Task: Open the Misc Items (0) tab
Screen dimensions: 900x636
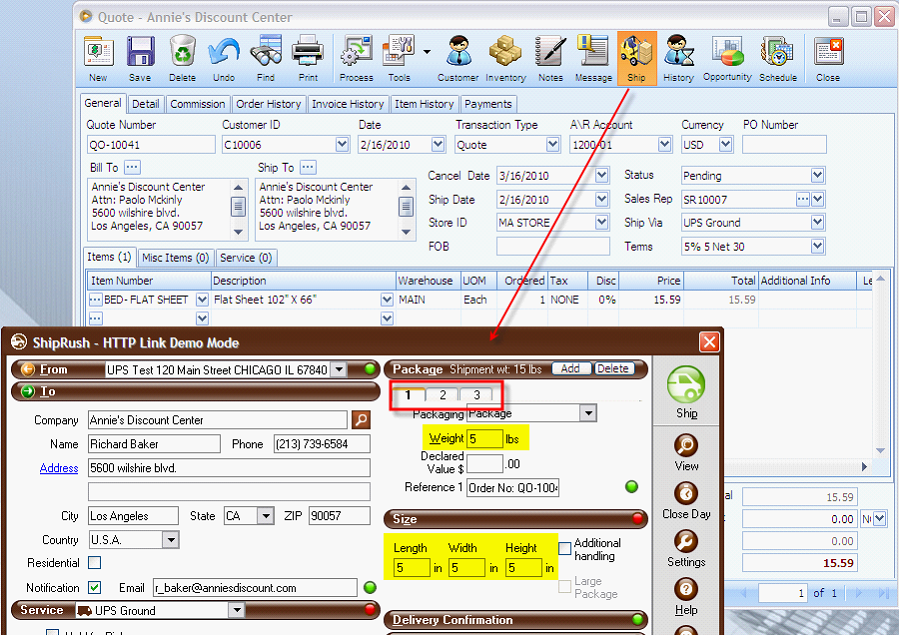Action: tap(176, 258)
